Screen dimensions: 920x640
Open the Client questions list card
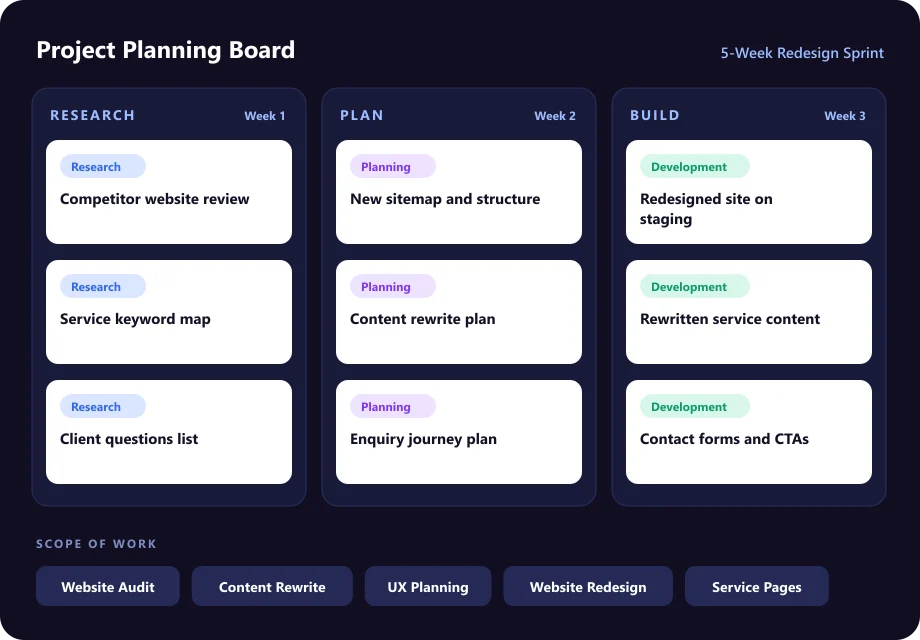(x=169, y=432)
